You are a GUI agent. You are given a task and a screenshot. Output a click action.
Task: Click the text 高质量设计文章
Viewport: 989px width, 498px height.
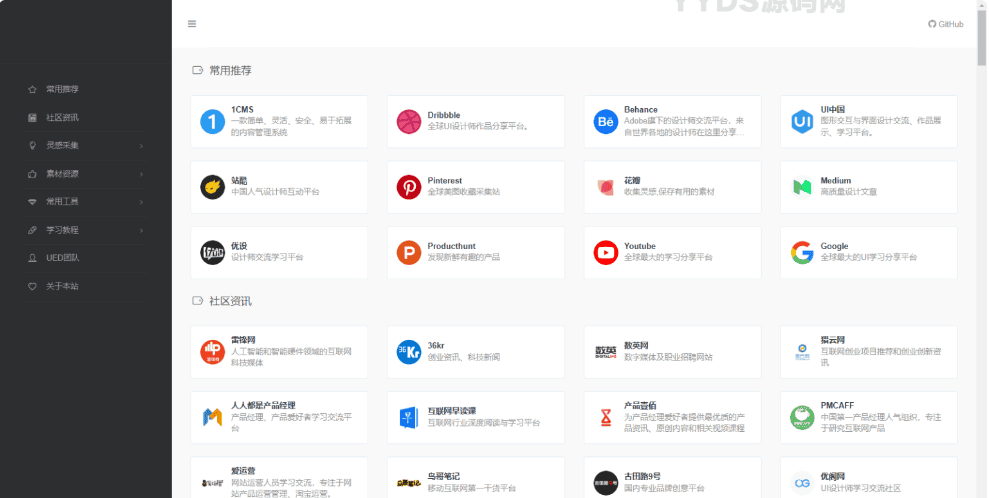848,192
